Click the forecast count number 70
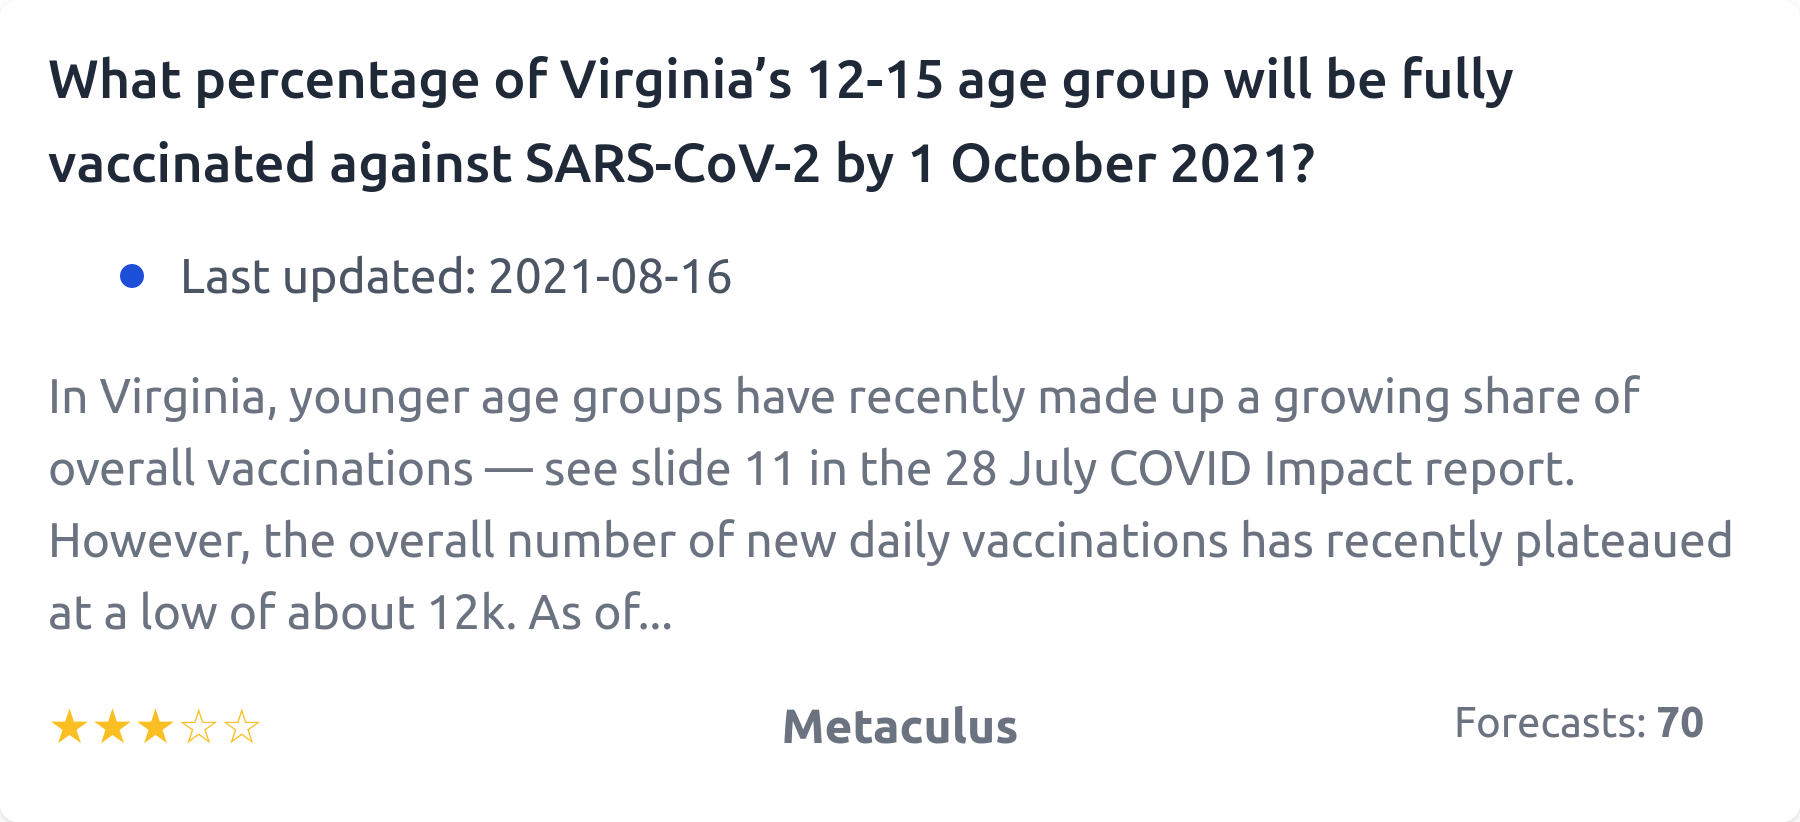Screen dimensions: 1800x822 (1680, 723)
